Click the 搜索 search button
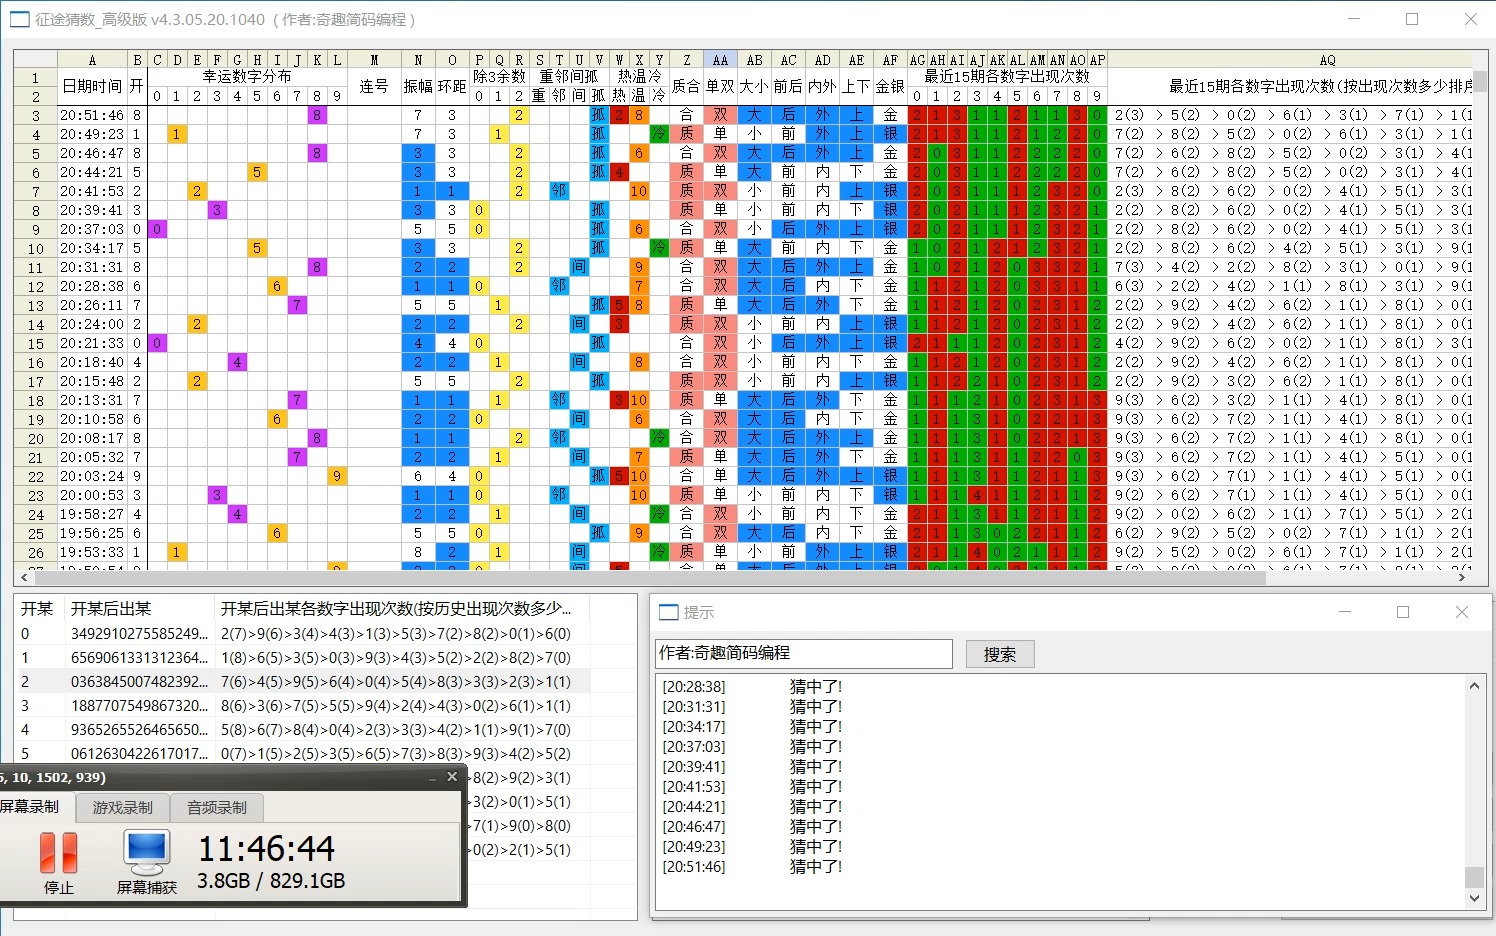The height and width of the screenshot is (936, 1496). point(1000,654)
